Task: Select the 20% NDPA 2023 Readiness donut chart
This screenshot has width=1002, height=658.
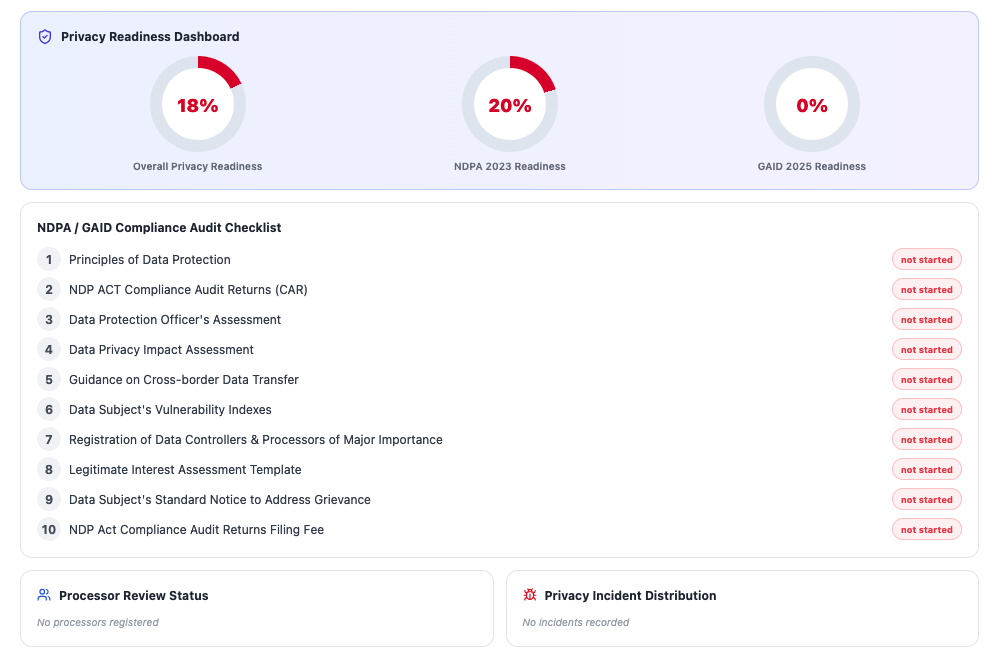Action: tap(510, 104)
